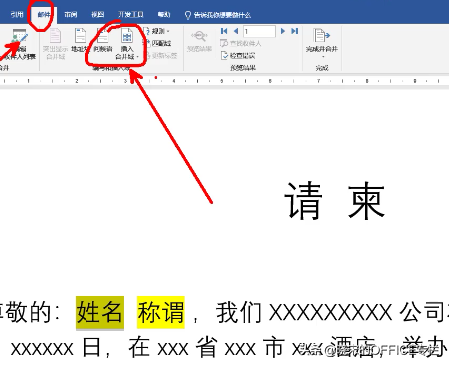Open the Rules (规则) dropdown

click(158, 31)
